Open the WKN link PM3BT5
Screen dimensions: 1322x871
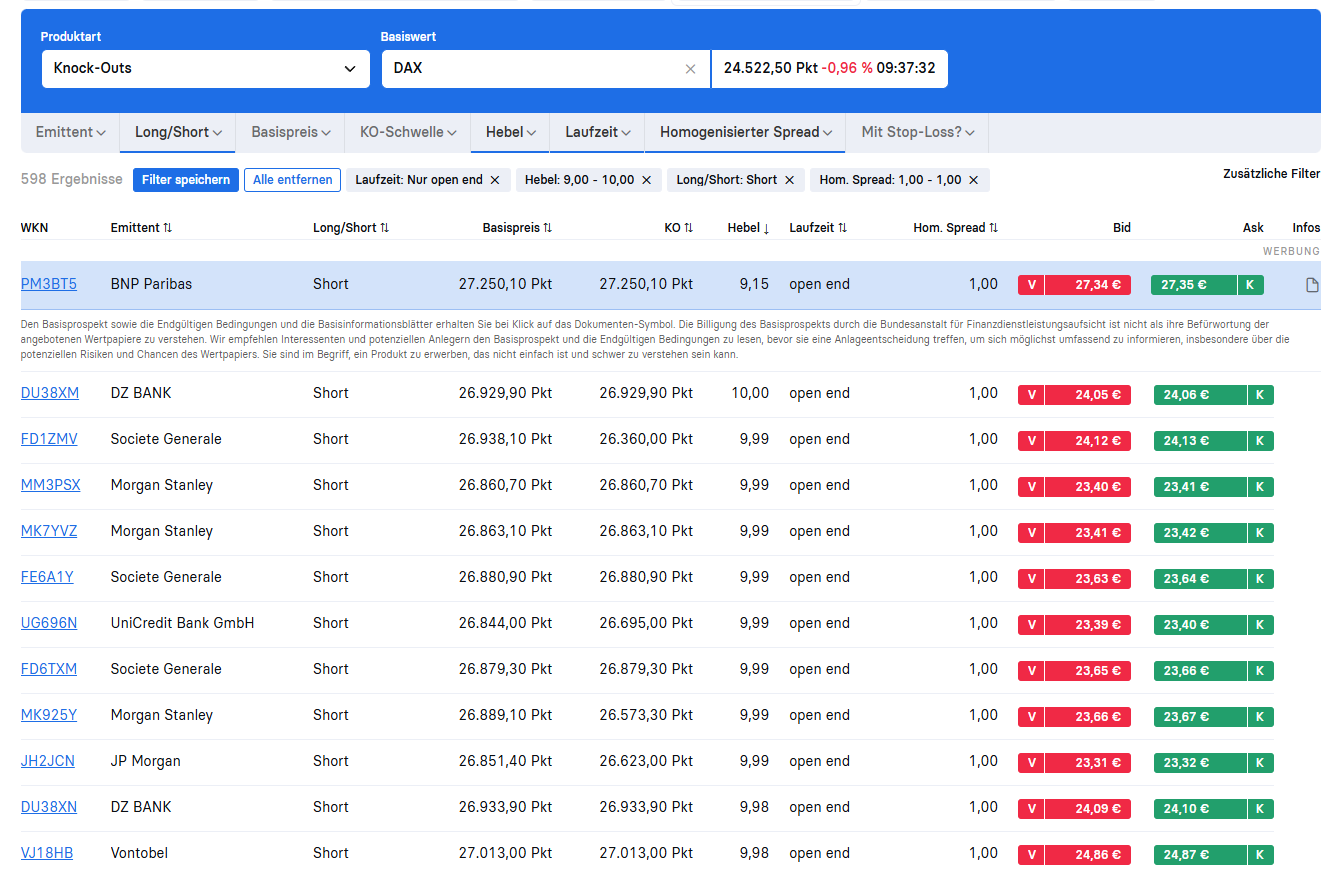click(49, 284)
